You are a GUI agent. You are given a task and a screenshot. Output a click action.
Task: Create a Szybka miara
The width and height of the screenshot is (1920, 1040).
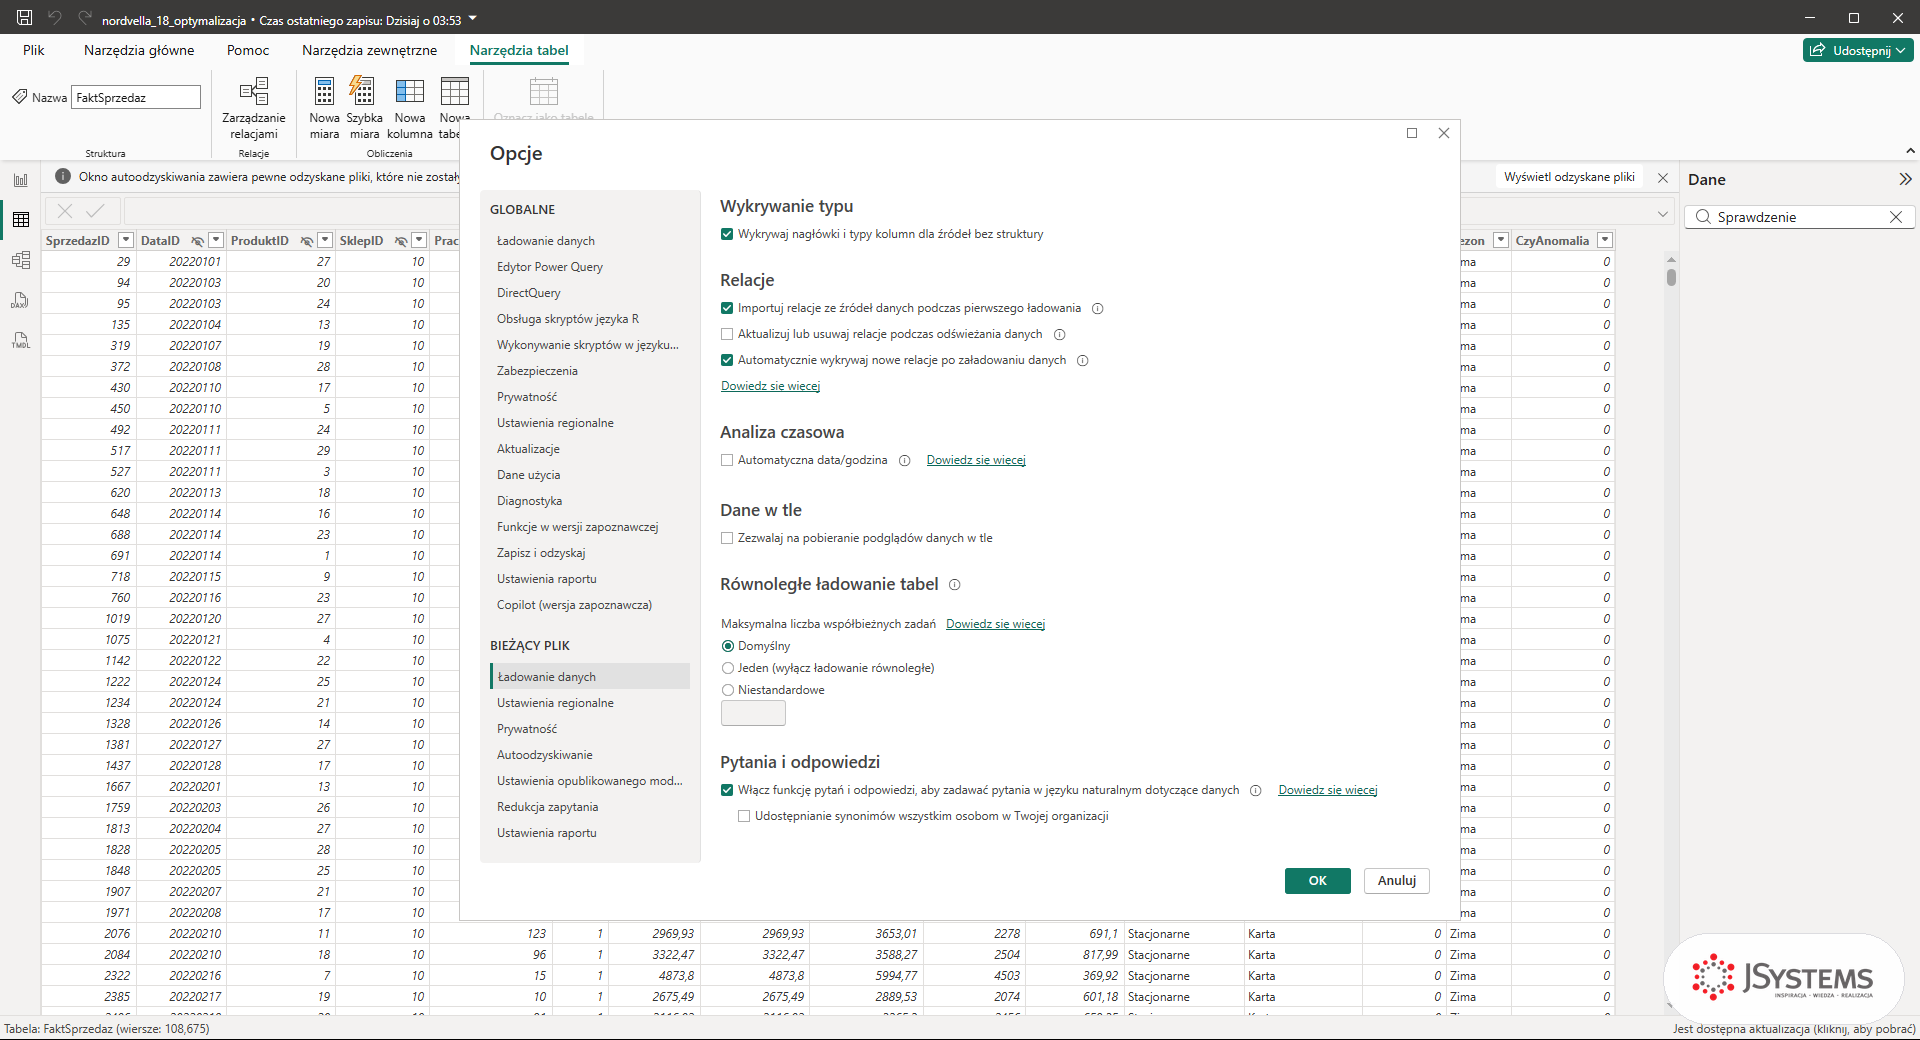coord(364,109)
